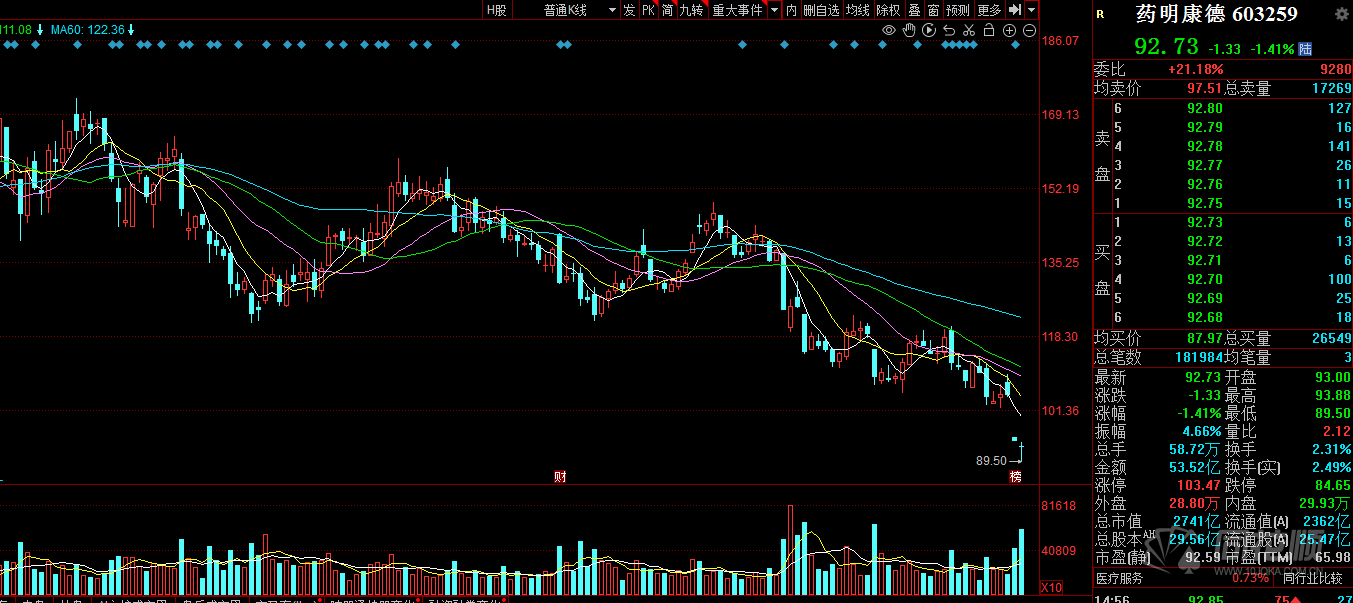Image resolution: width=1353 pixels, height=603 pixels.
Task: Open the gear settings for the quote panel
Action: [x=1342, y=13]
